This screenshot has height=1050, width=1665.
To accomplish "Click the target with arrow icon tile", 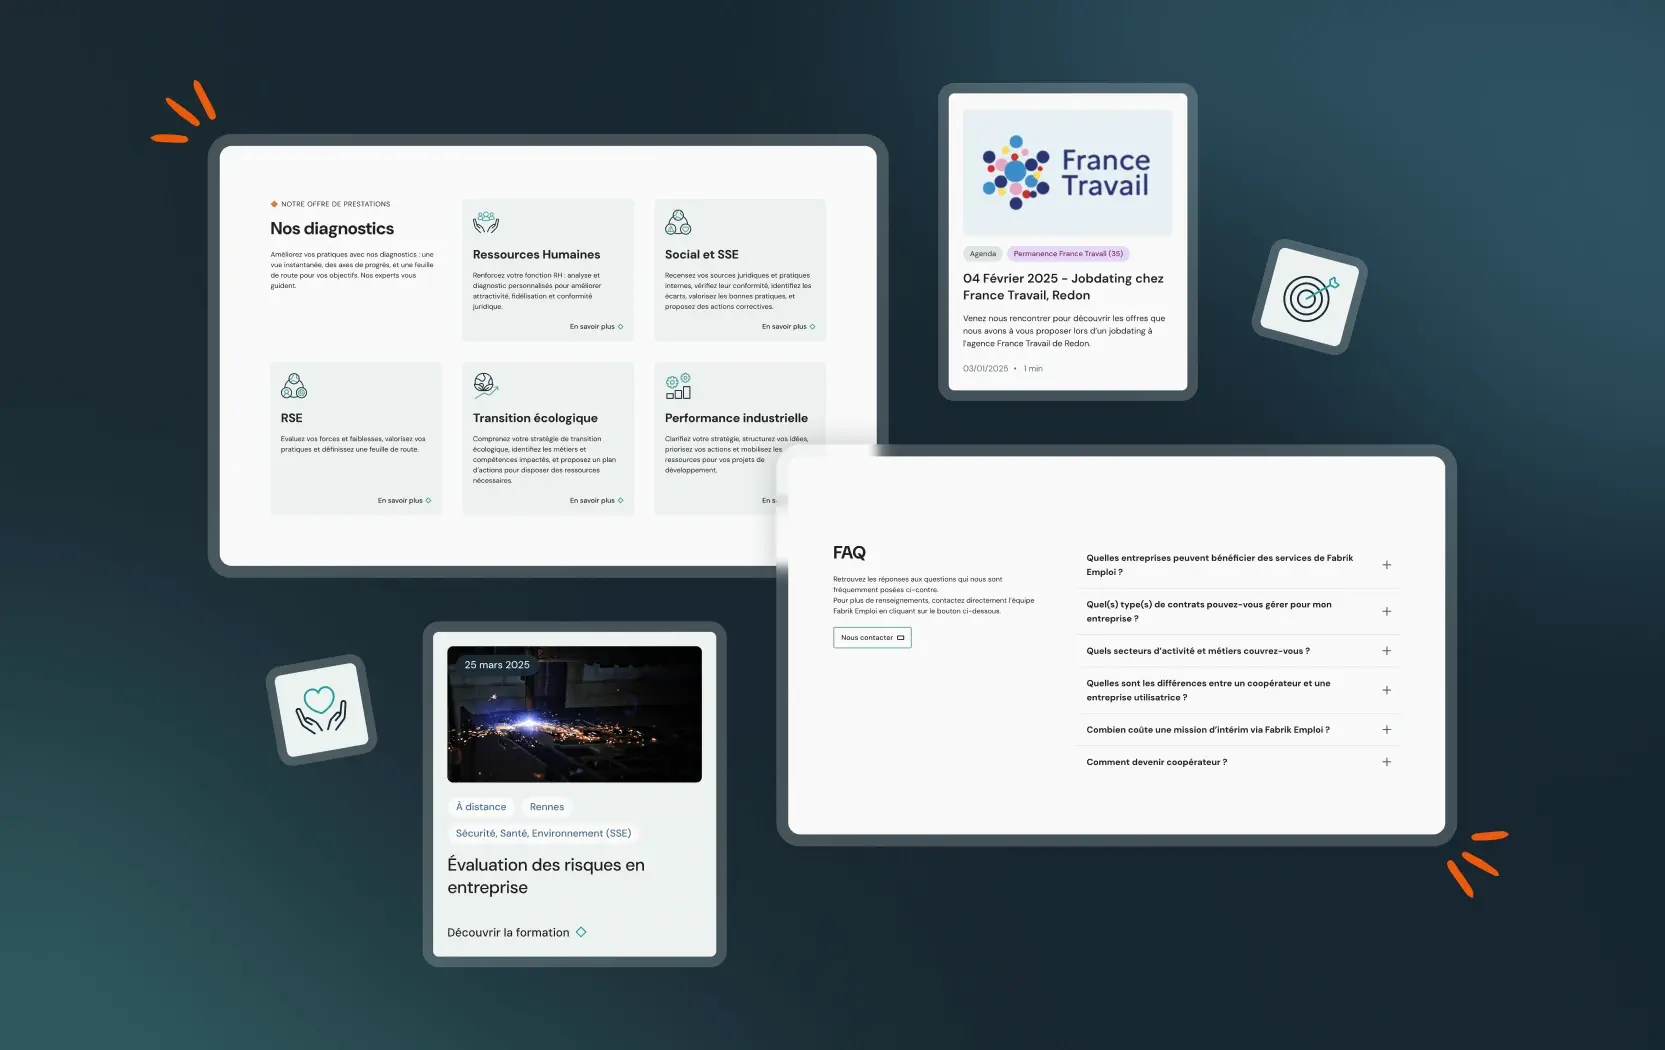I will pos(1310,296).
